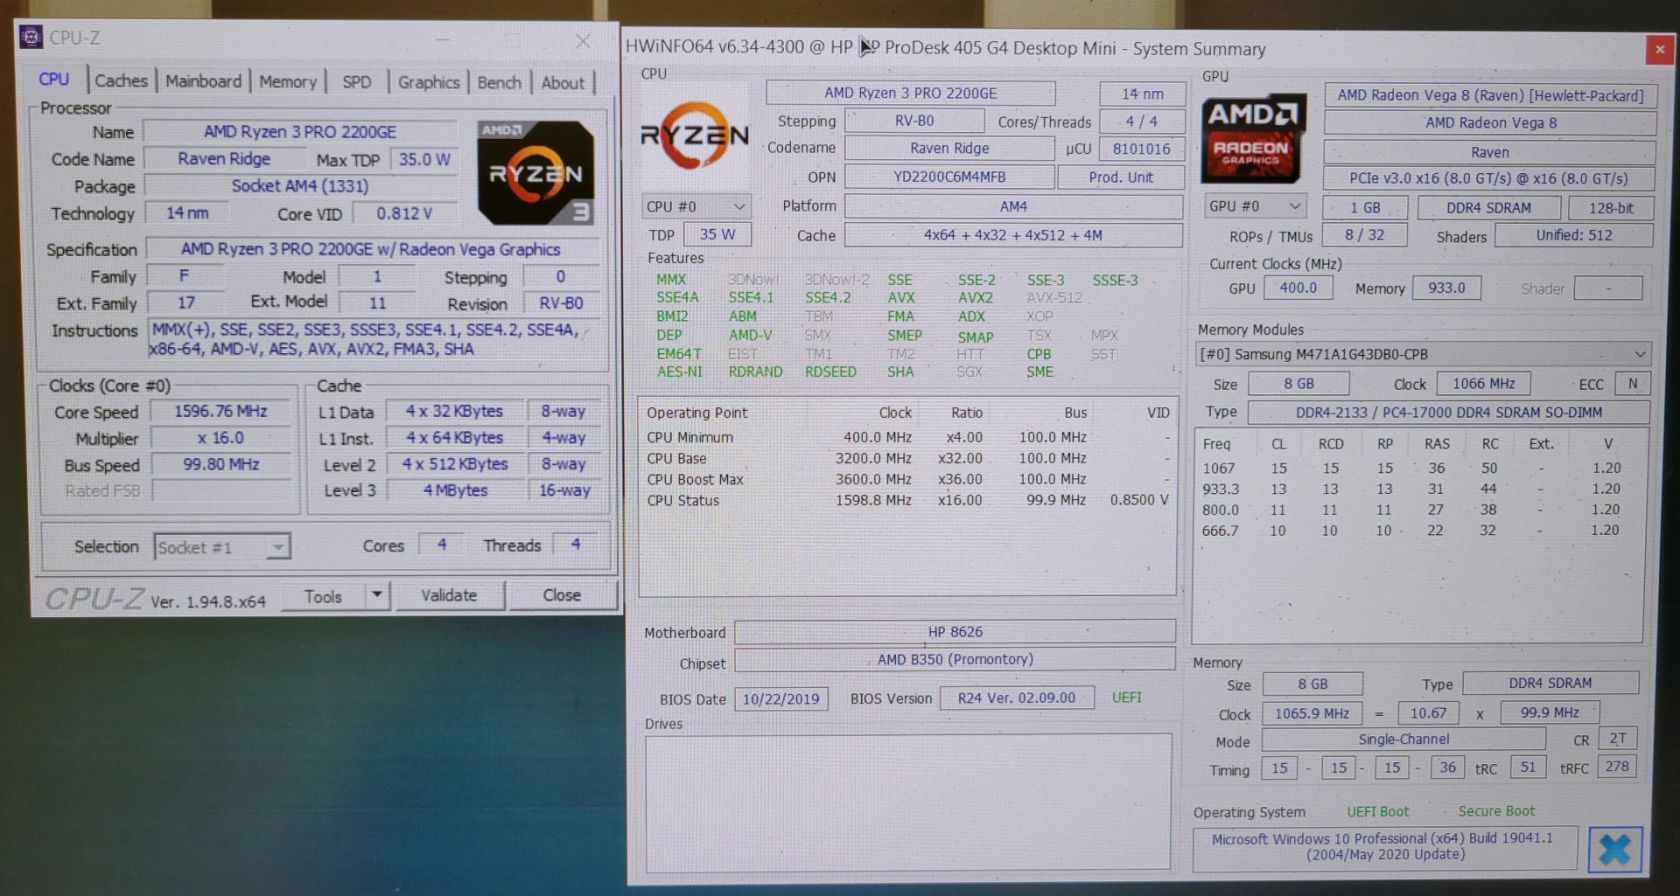
Task: Click the Validate button
Action: click(449, 595)
